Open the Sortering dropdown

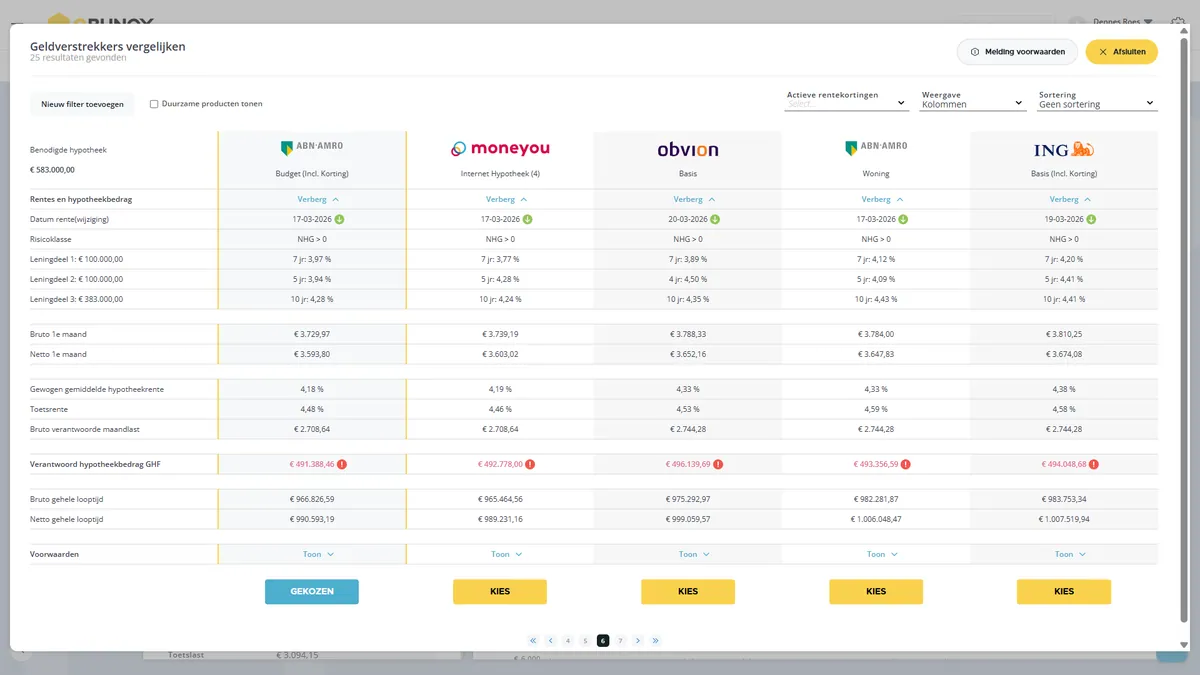pos(1097,103)
